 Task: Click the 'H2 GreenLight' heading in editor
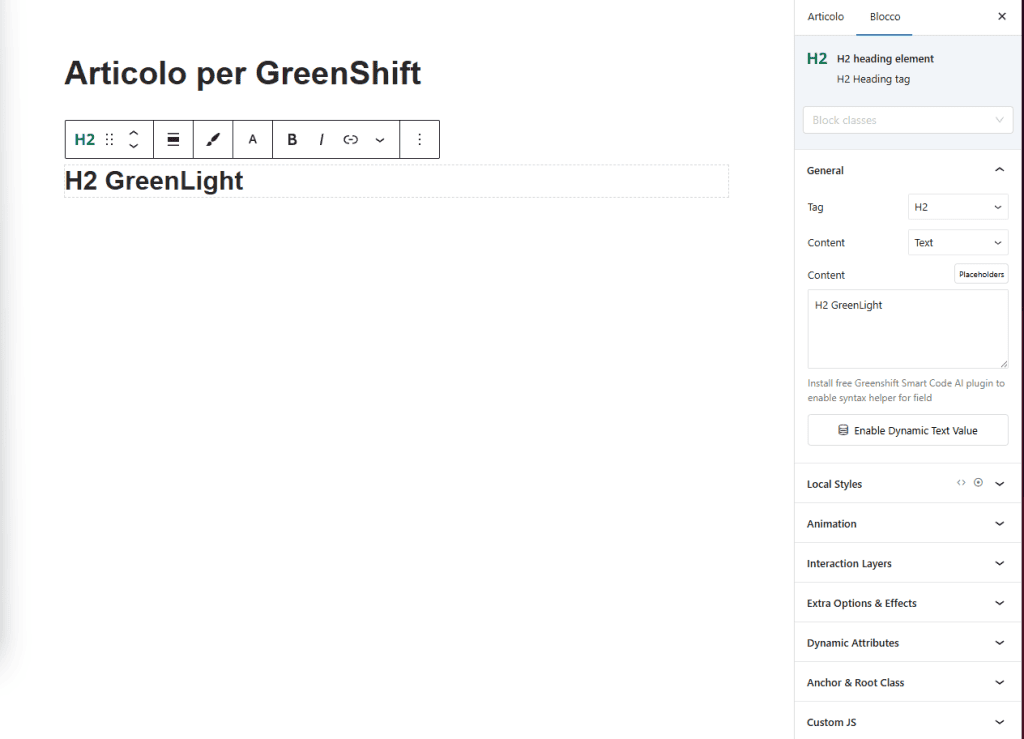(x=154, y=181)
